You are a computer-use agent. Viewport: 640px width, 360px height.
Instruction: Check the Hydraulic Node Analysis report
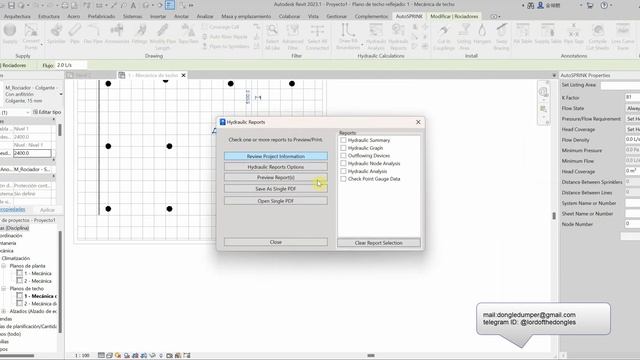click(x=343, y=163)
